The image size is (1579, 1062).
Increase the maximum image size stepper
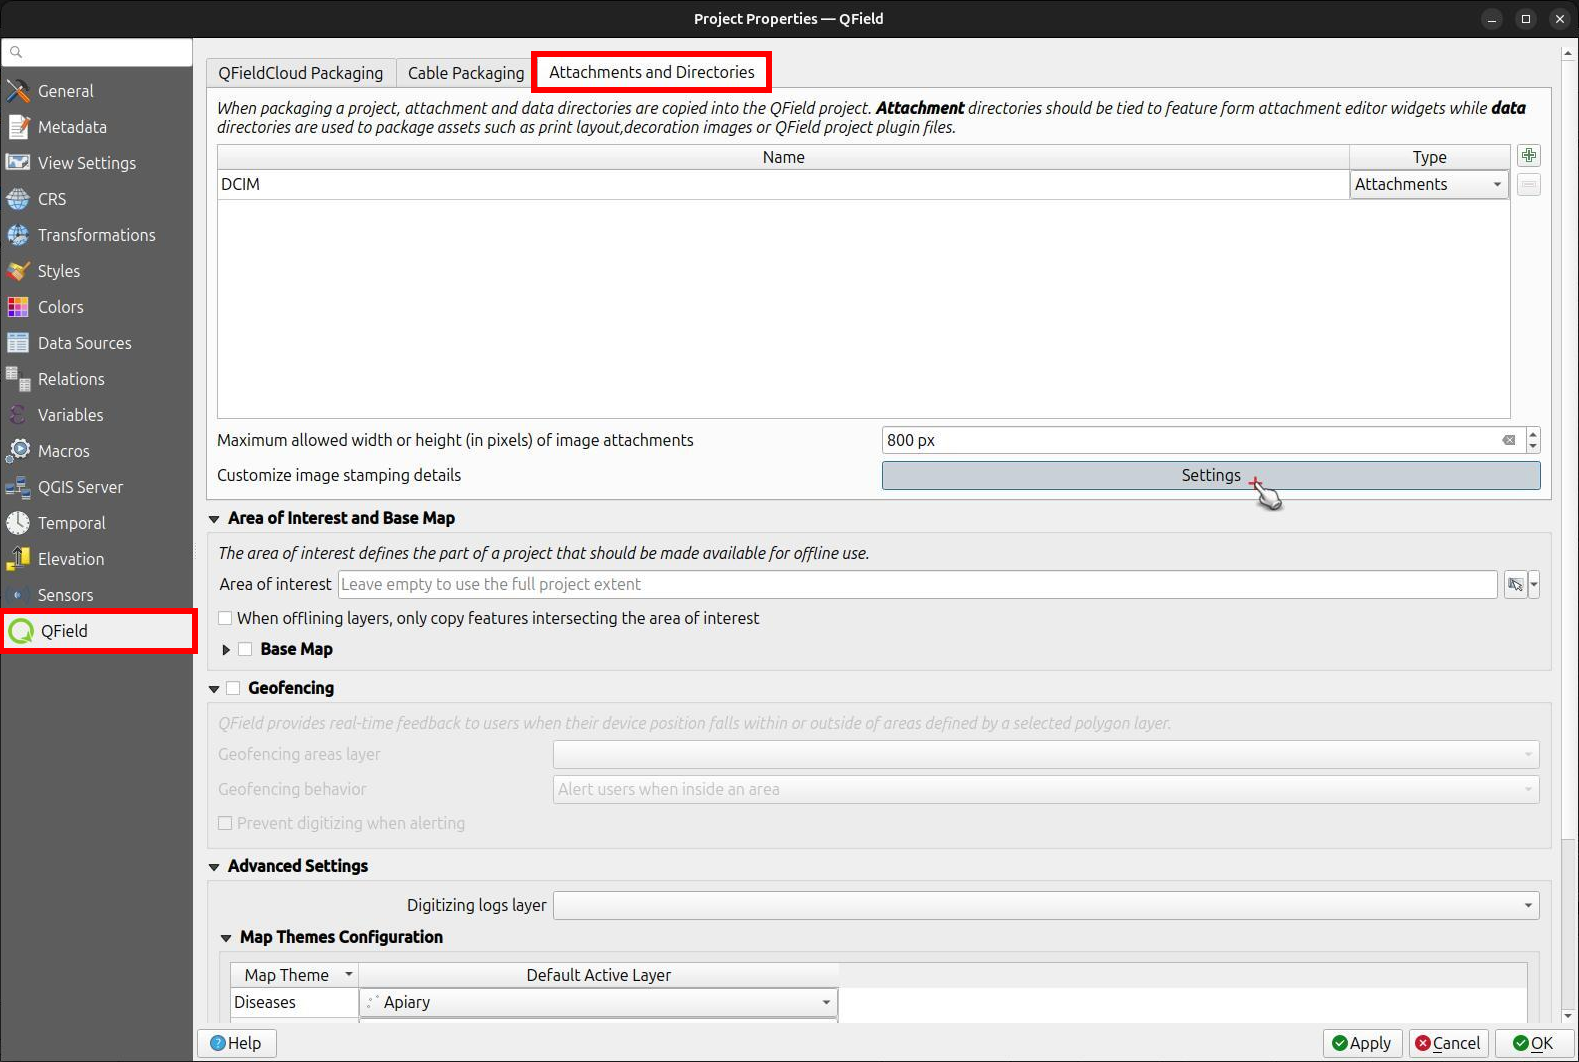(x=1533, y=434)
